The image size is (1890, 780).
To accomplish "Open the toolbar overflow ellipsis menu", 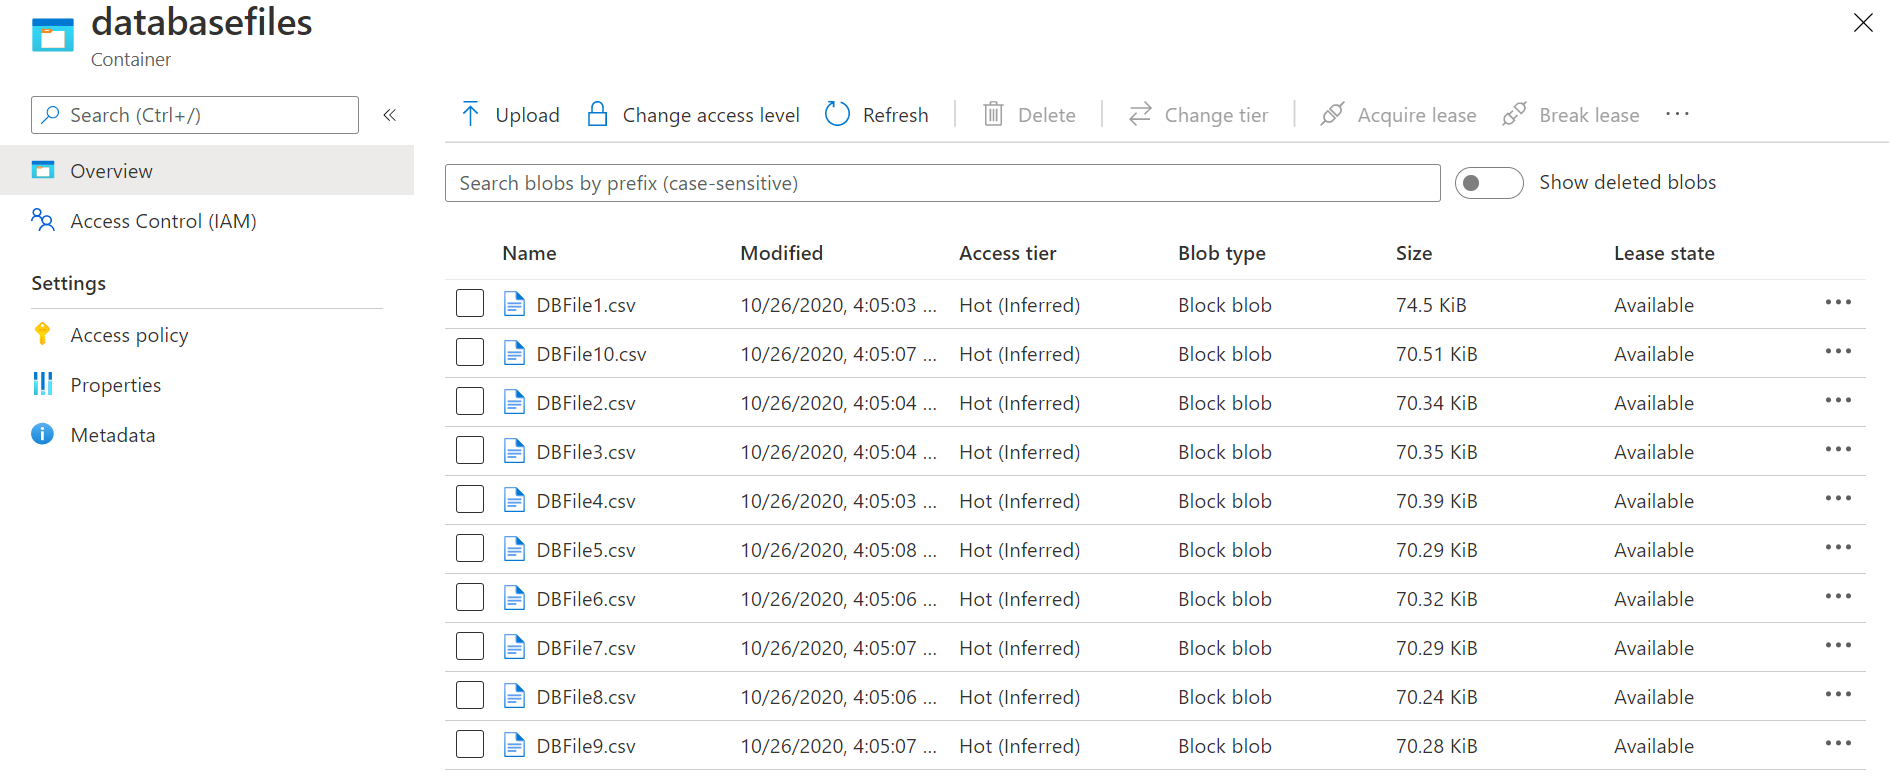I will pyautogui.click(x=1677, y=114).
